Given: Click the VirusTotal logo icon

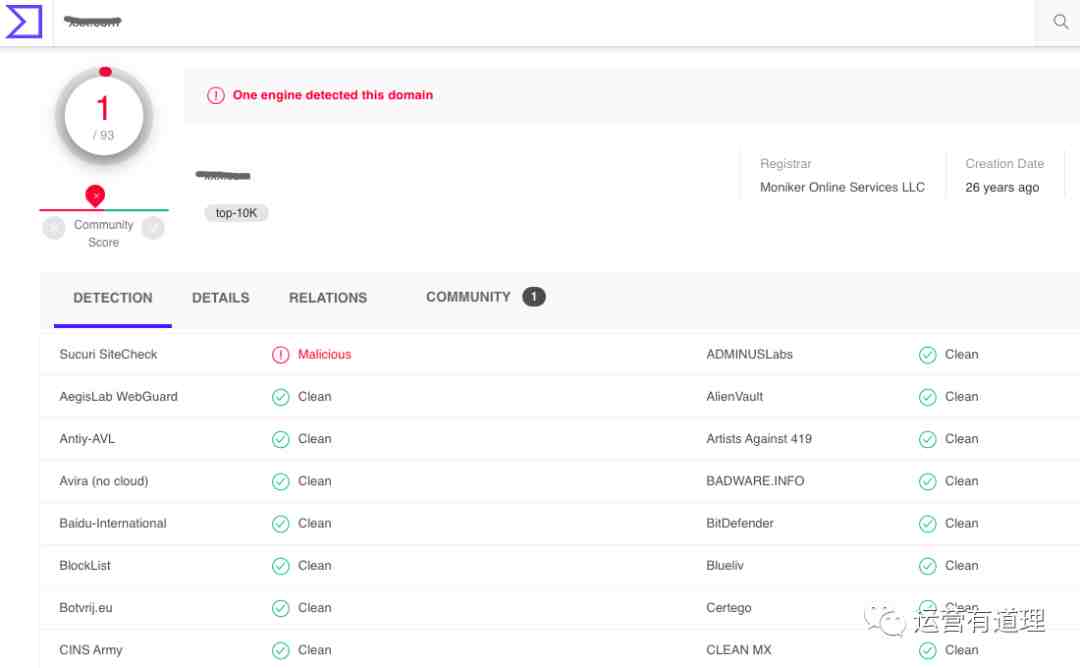Looking at the screenshot, I should [x=24, y=21].
